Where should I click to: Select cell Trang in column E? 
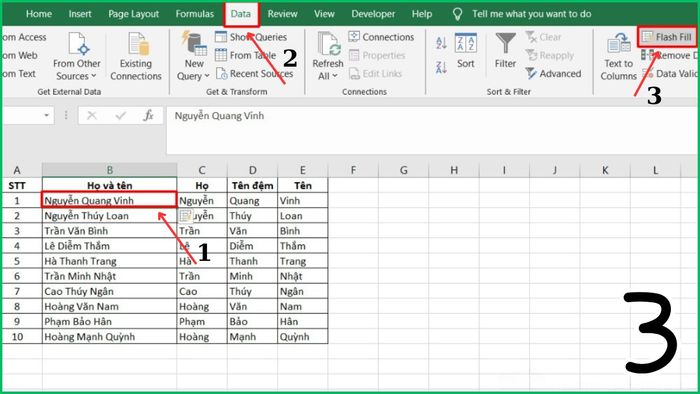pyautogui.click(x=303, y=261)
